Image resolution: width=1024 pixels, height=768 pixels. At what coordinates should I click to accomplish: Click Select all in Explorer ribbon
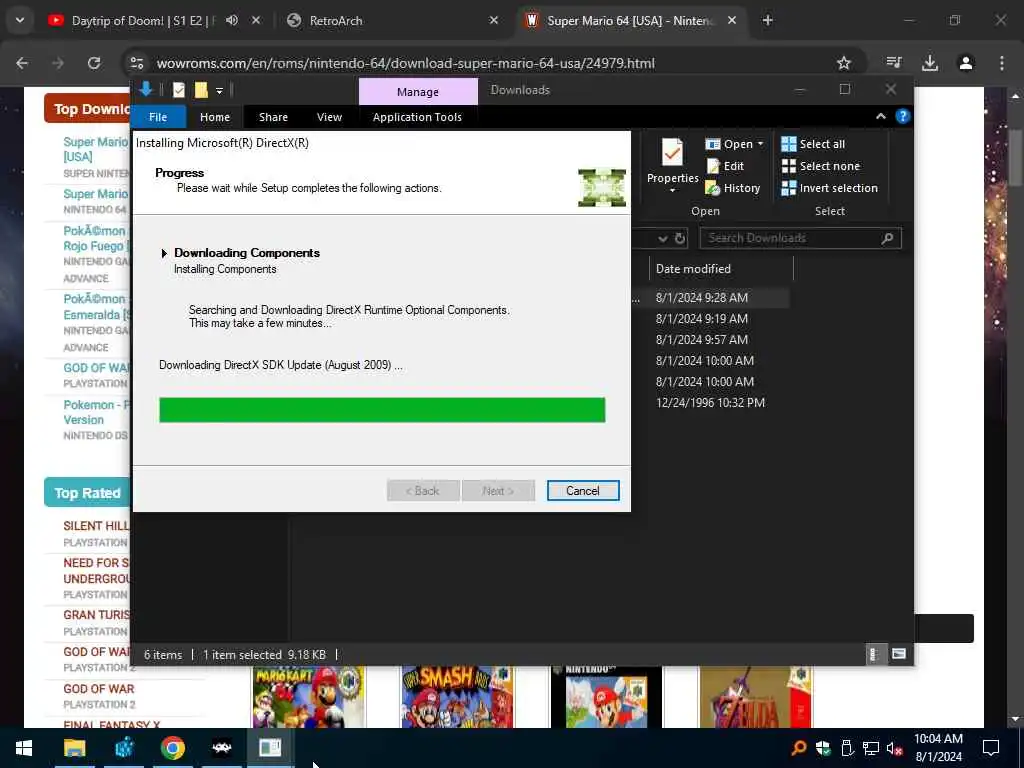[x=813, y=144]
